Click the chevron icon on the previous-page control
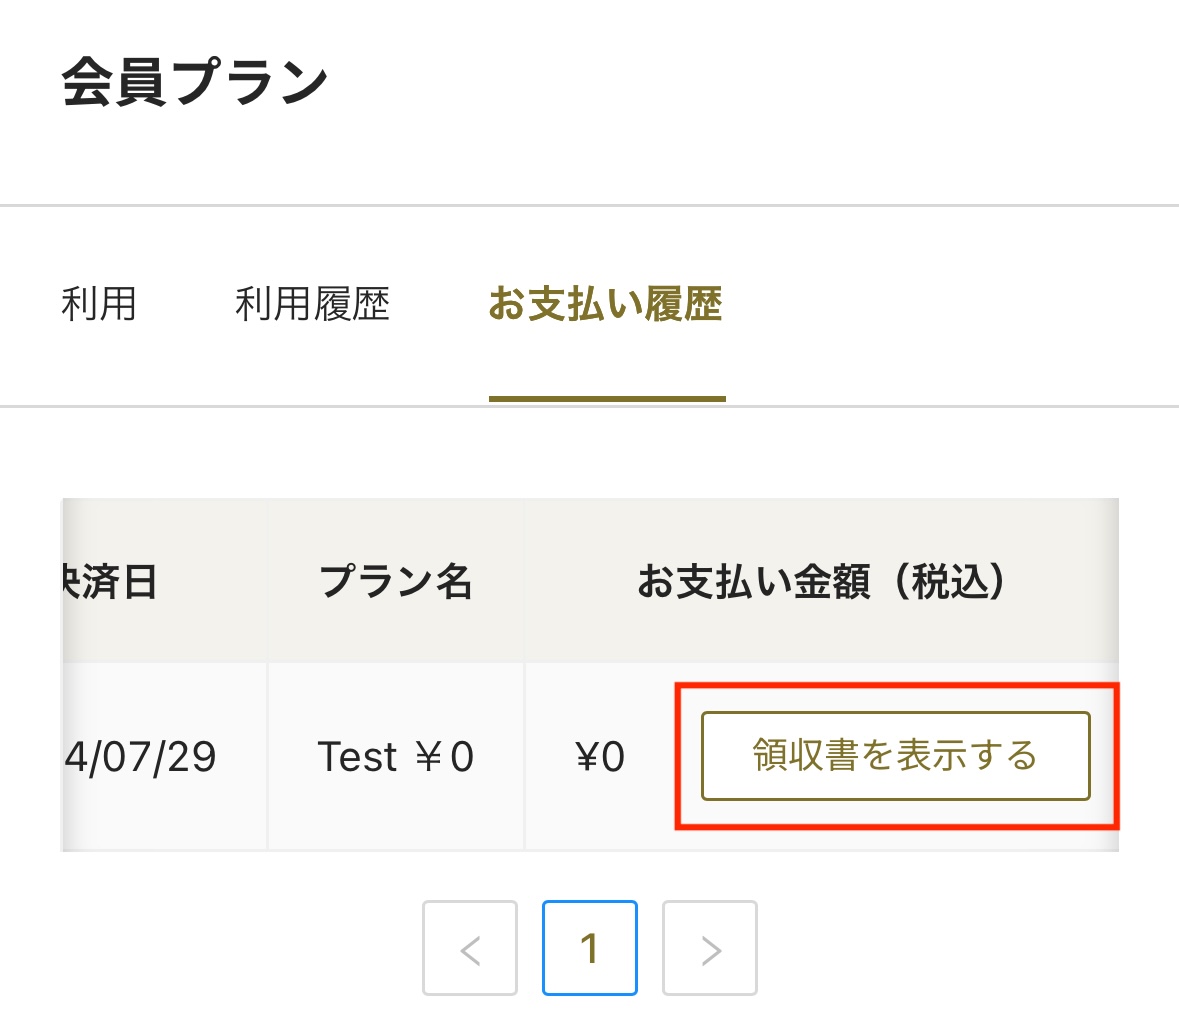 [470, 948]
